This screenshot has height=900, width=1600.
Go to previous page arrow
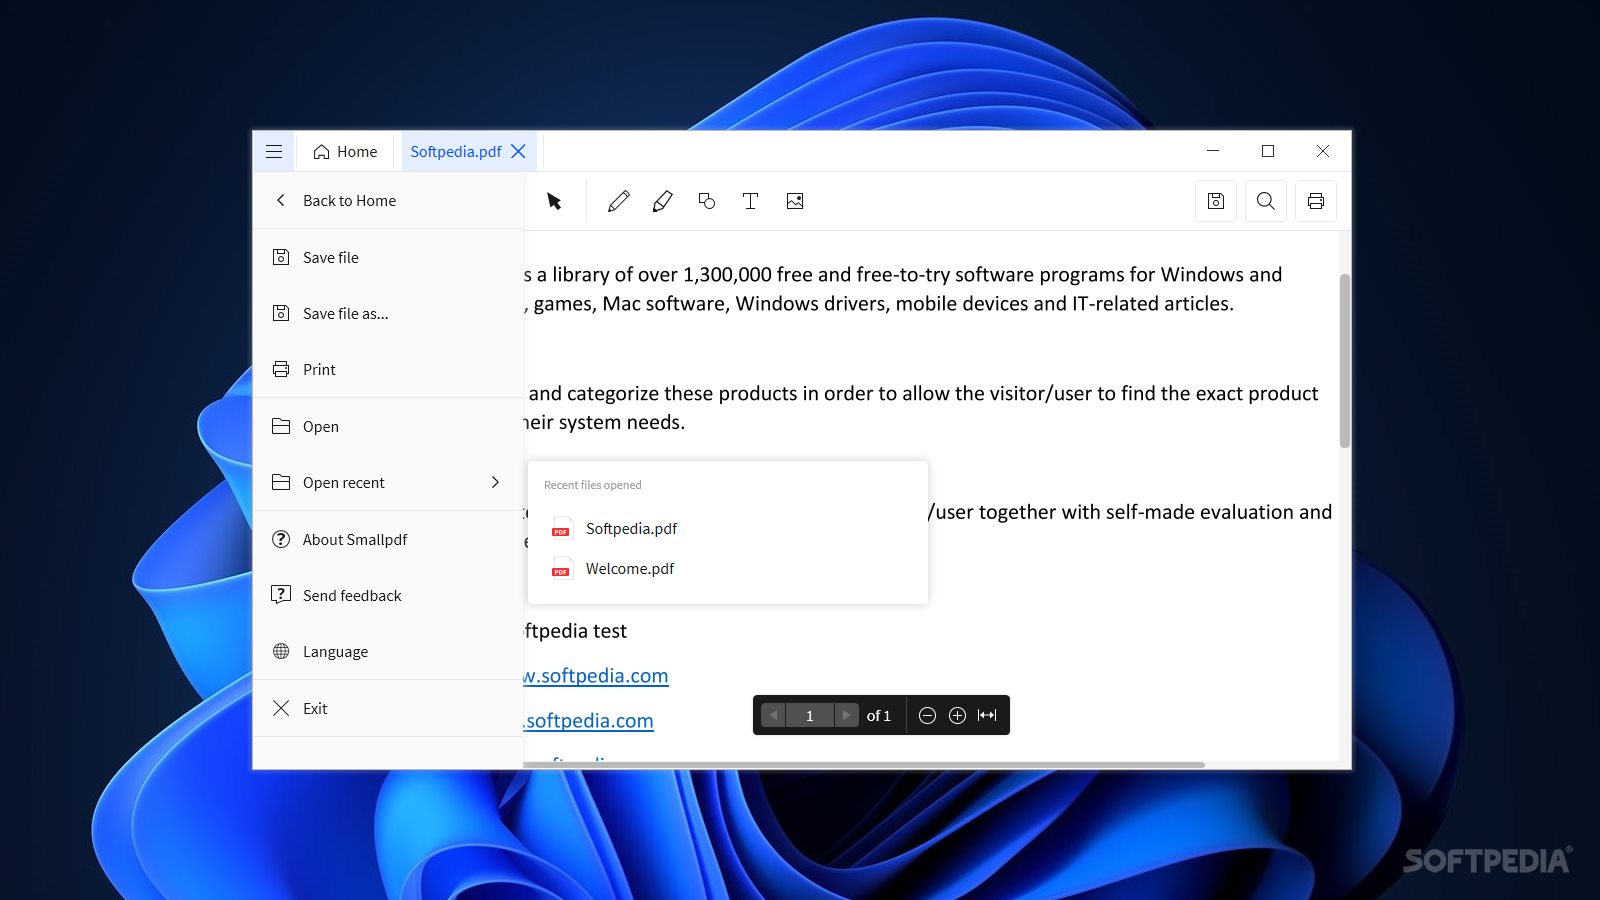[x=773, y=715]
